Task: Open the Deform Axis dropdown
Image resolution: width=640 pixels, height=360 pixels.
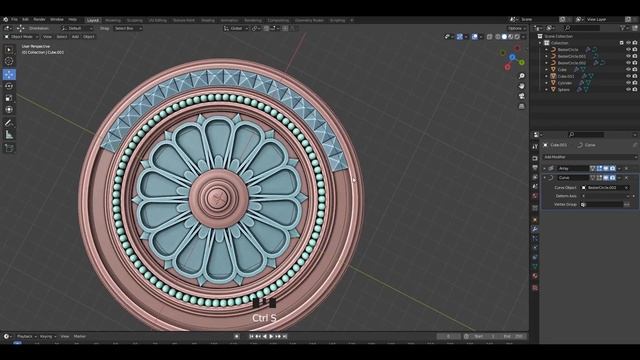Action: tap(605, 196)
